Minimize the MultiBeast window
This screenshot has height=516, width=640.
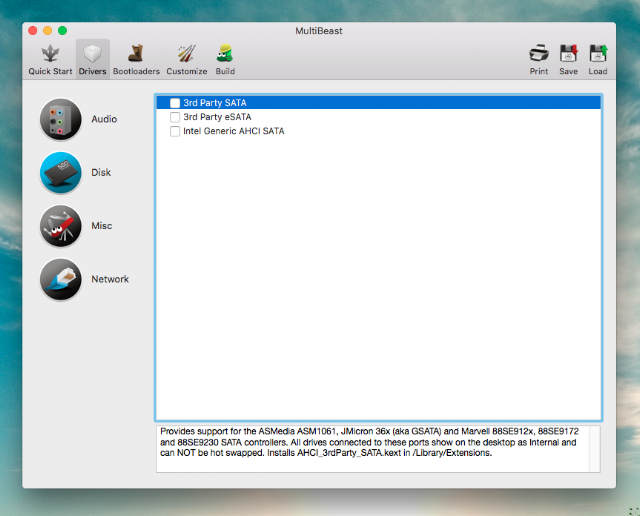click(x=47, y=31)
